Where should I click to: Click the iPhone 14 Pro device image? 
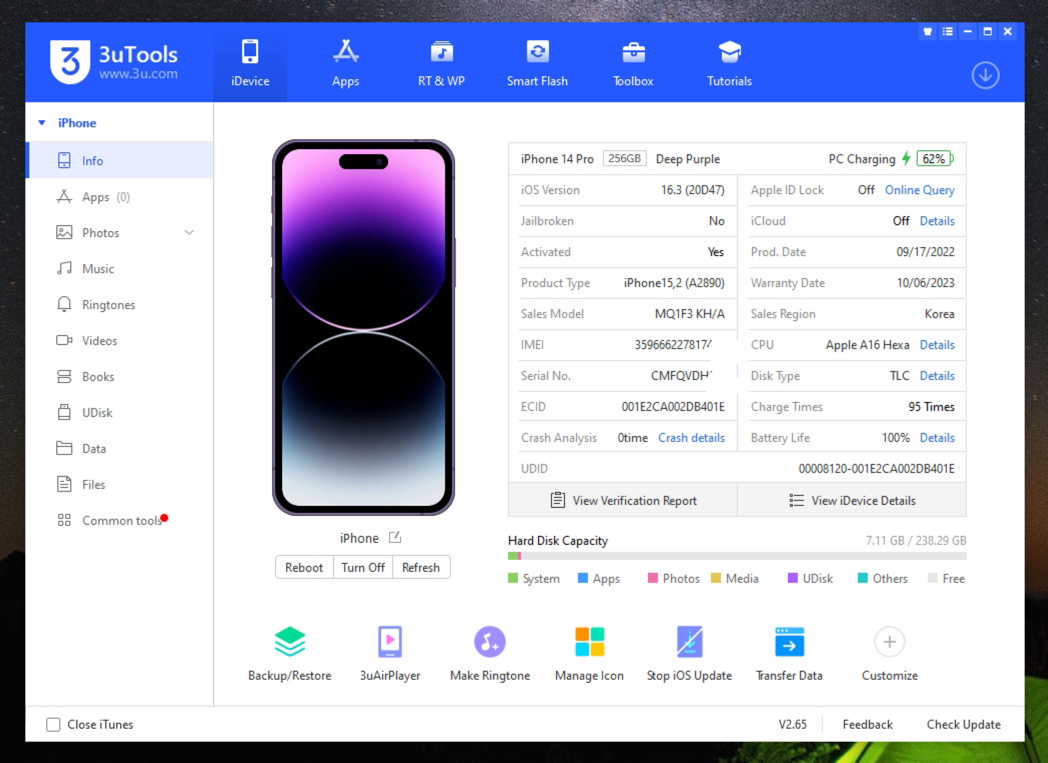pyautogui.click(x=364, y=327)
